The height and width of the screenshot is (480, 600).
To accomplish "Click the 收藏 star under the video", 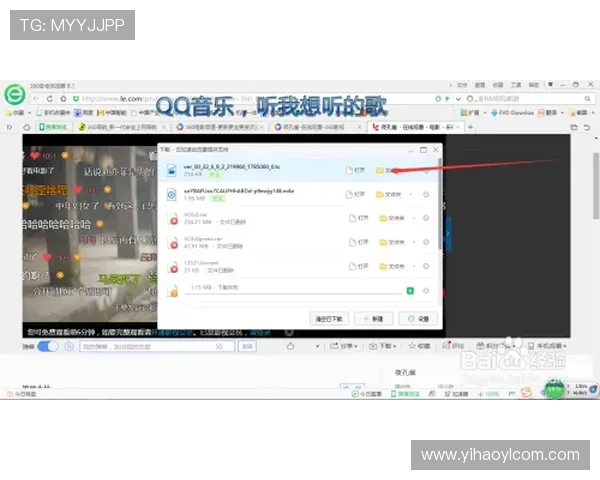I will (x=419, y=346).
